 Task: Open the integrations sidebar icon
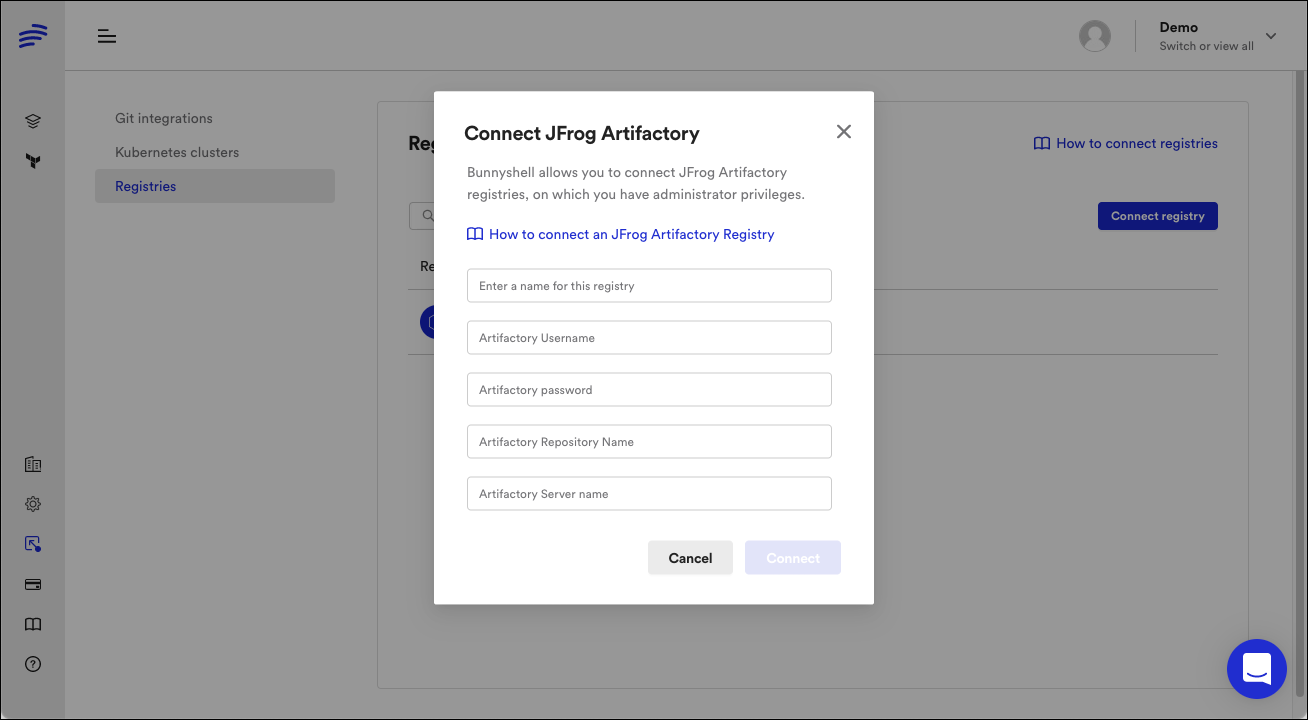click(33, 544)
